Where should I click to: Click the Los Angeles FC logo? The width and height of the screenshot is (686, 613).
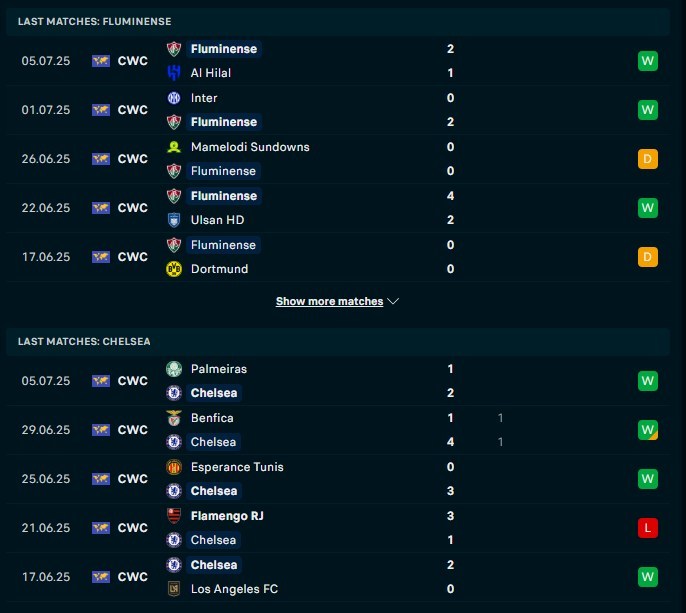click(x=174, y=588)
